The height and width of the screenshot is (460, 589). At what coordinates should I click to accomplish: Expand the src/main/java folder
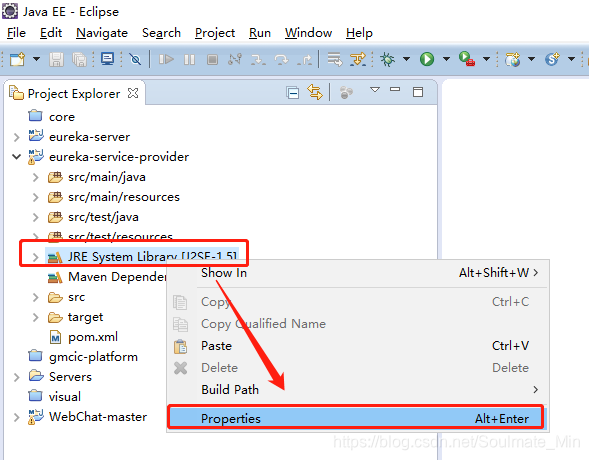point(35,177)
